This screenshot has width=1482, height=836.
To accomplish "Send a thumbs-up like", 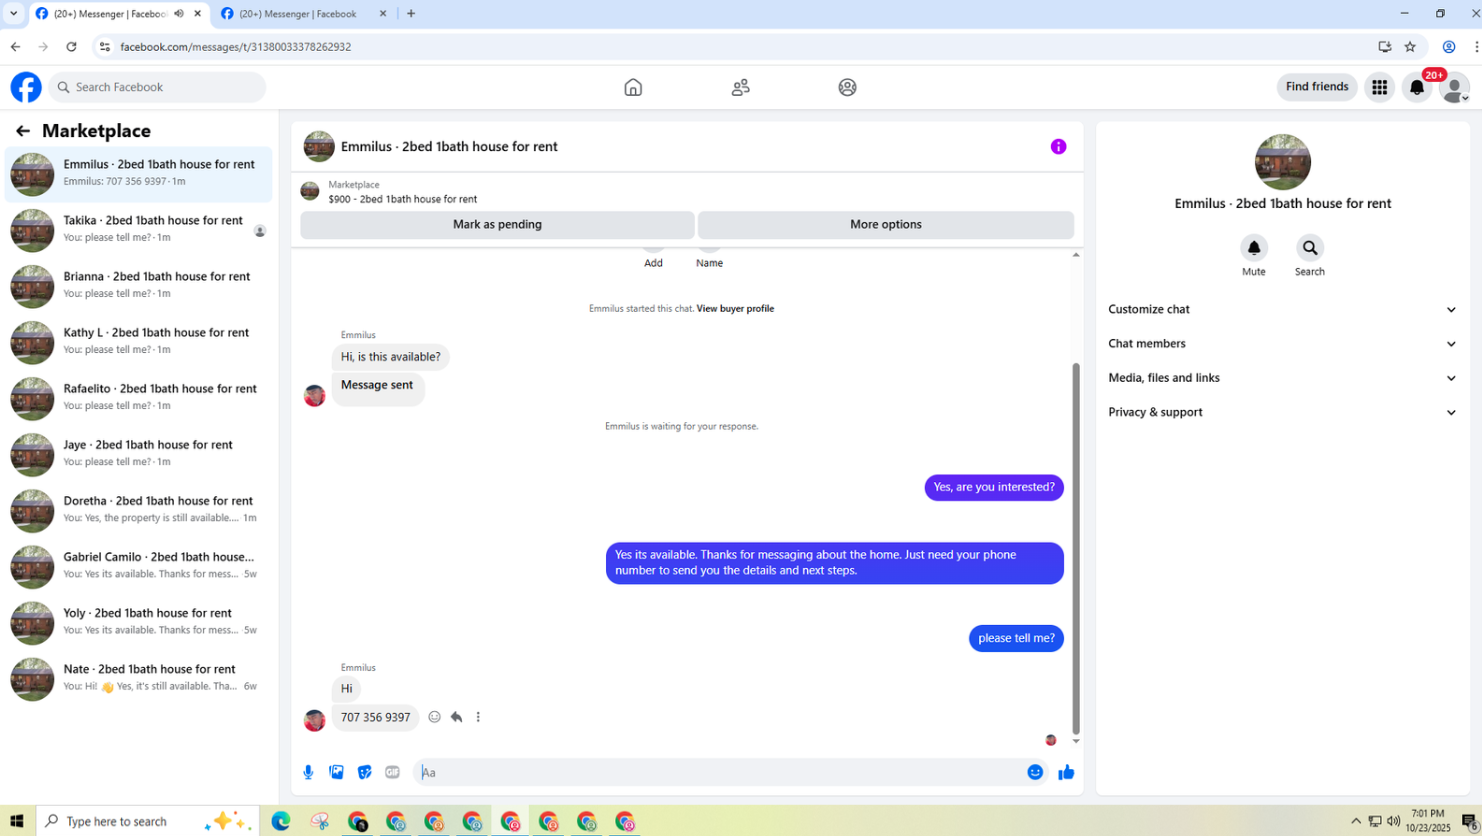I will click(x=1066, y=772).
